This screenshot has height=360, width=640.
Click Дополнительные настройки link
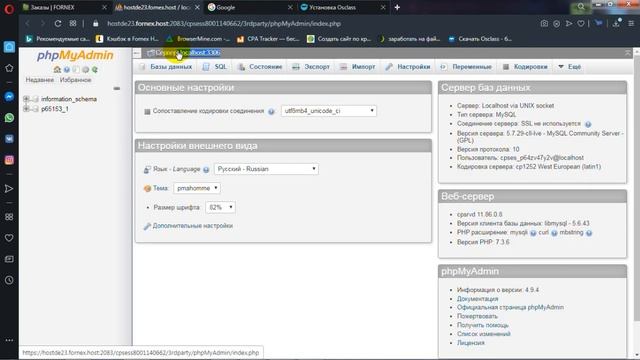tap(193, 226)
